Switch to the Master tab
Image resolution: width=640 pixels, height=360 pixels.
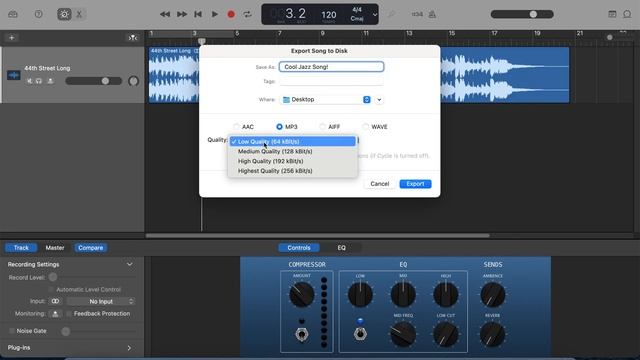pos(55,248)
